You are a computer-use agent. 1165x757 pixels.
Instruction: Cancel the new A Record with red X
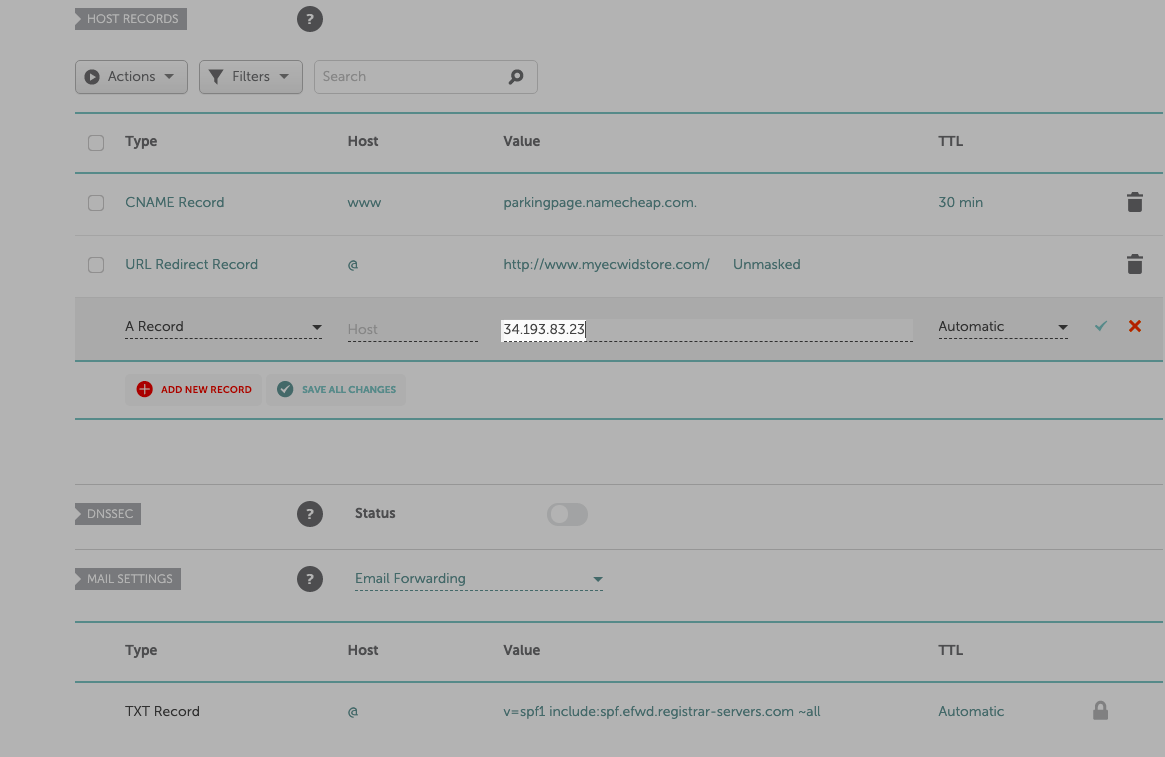[x=1134, y=326]
